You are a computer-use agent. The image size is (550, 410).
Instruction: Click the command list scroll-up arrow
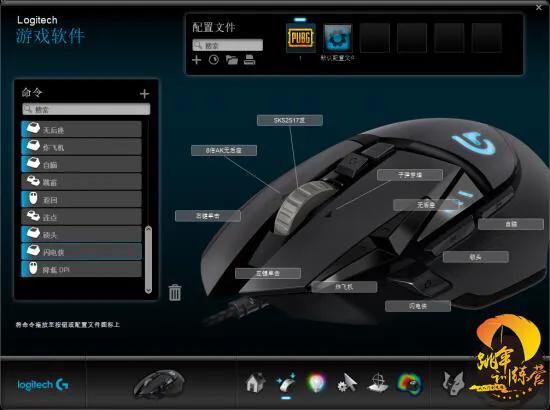(x=148, y=229)
